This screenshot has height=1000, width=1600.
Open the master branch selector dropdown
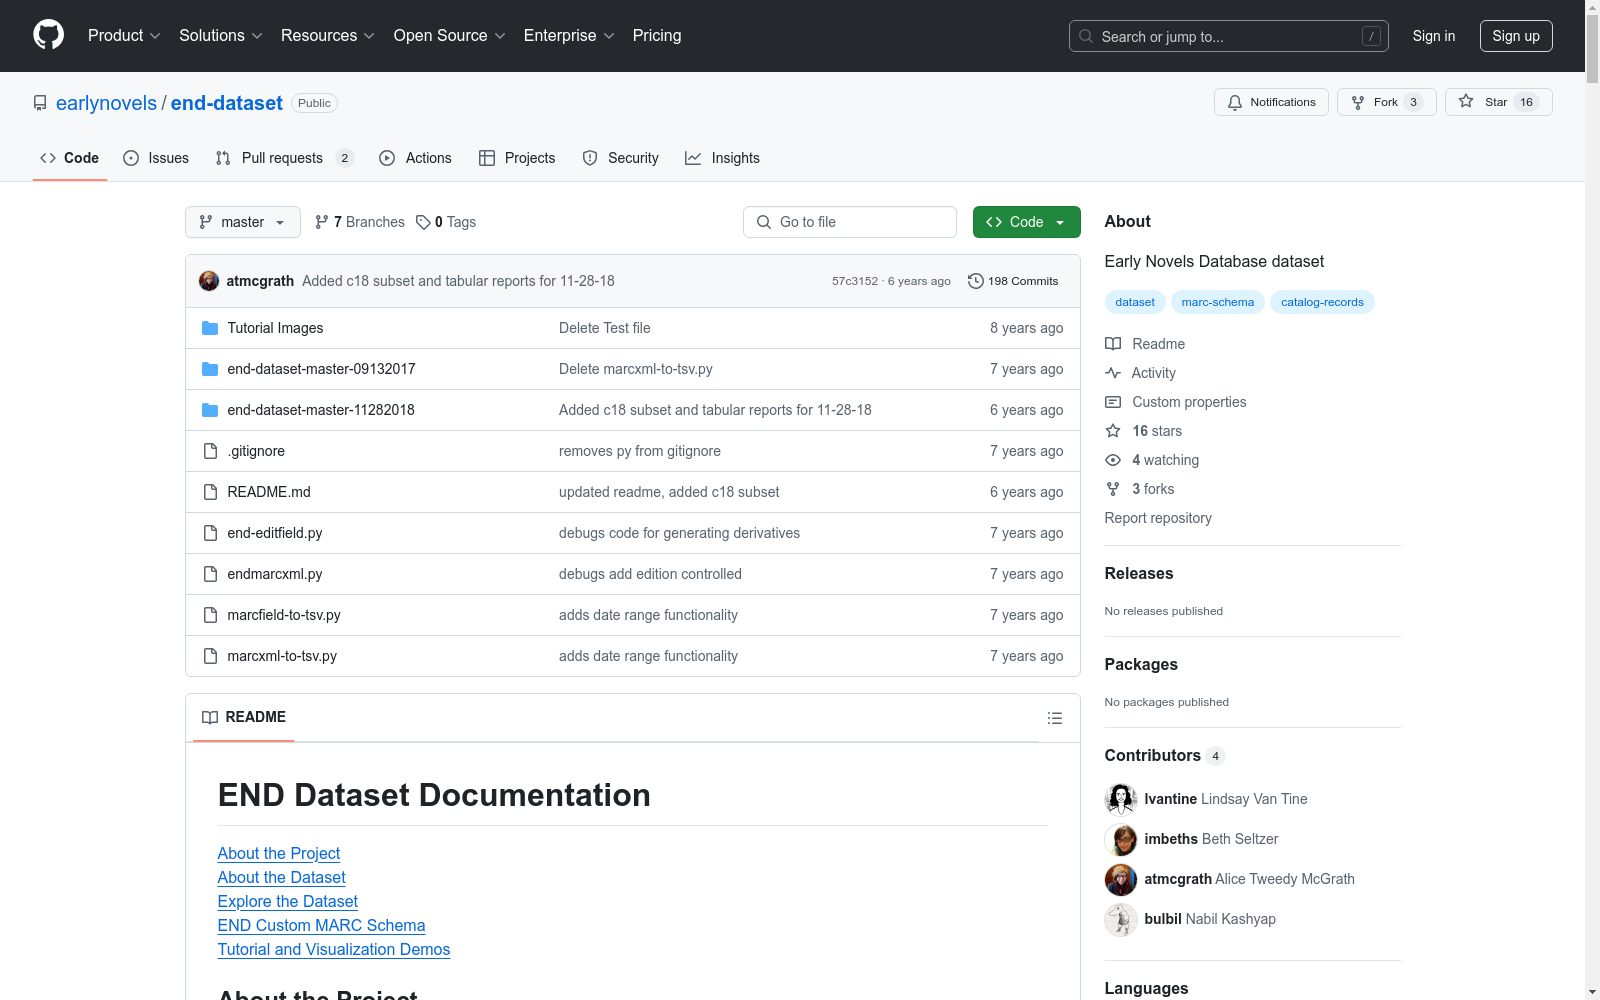(x=243, y=222)
